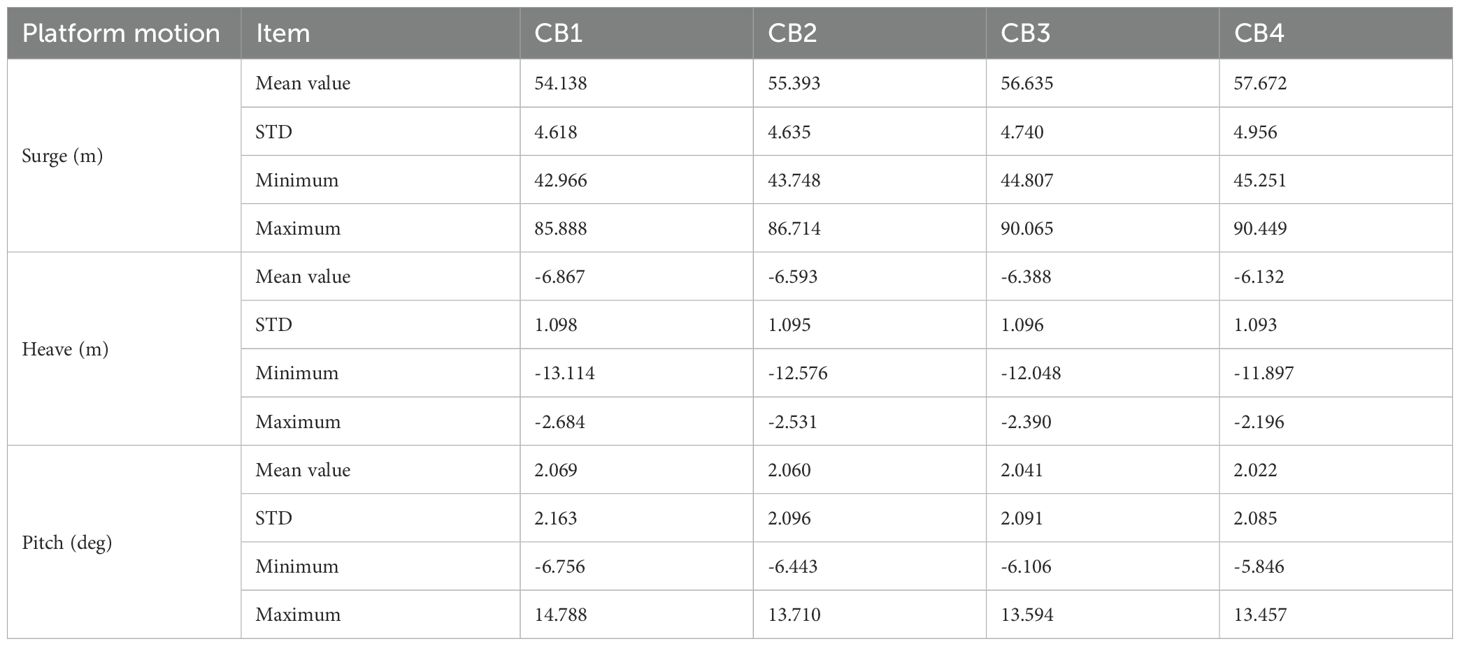Click the Surge (m) row label
Image resolution: width=1460 pixels, height=646 pixels.
click(61, 156)
